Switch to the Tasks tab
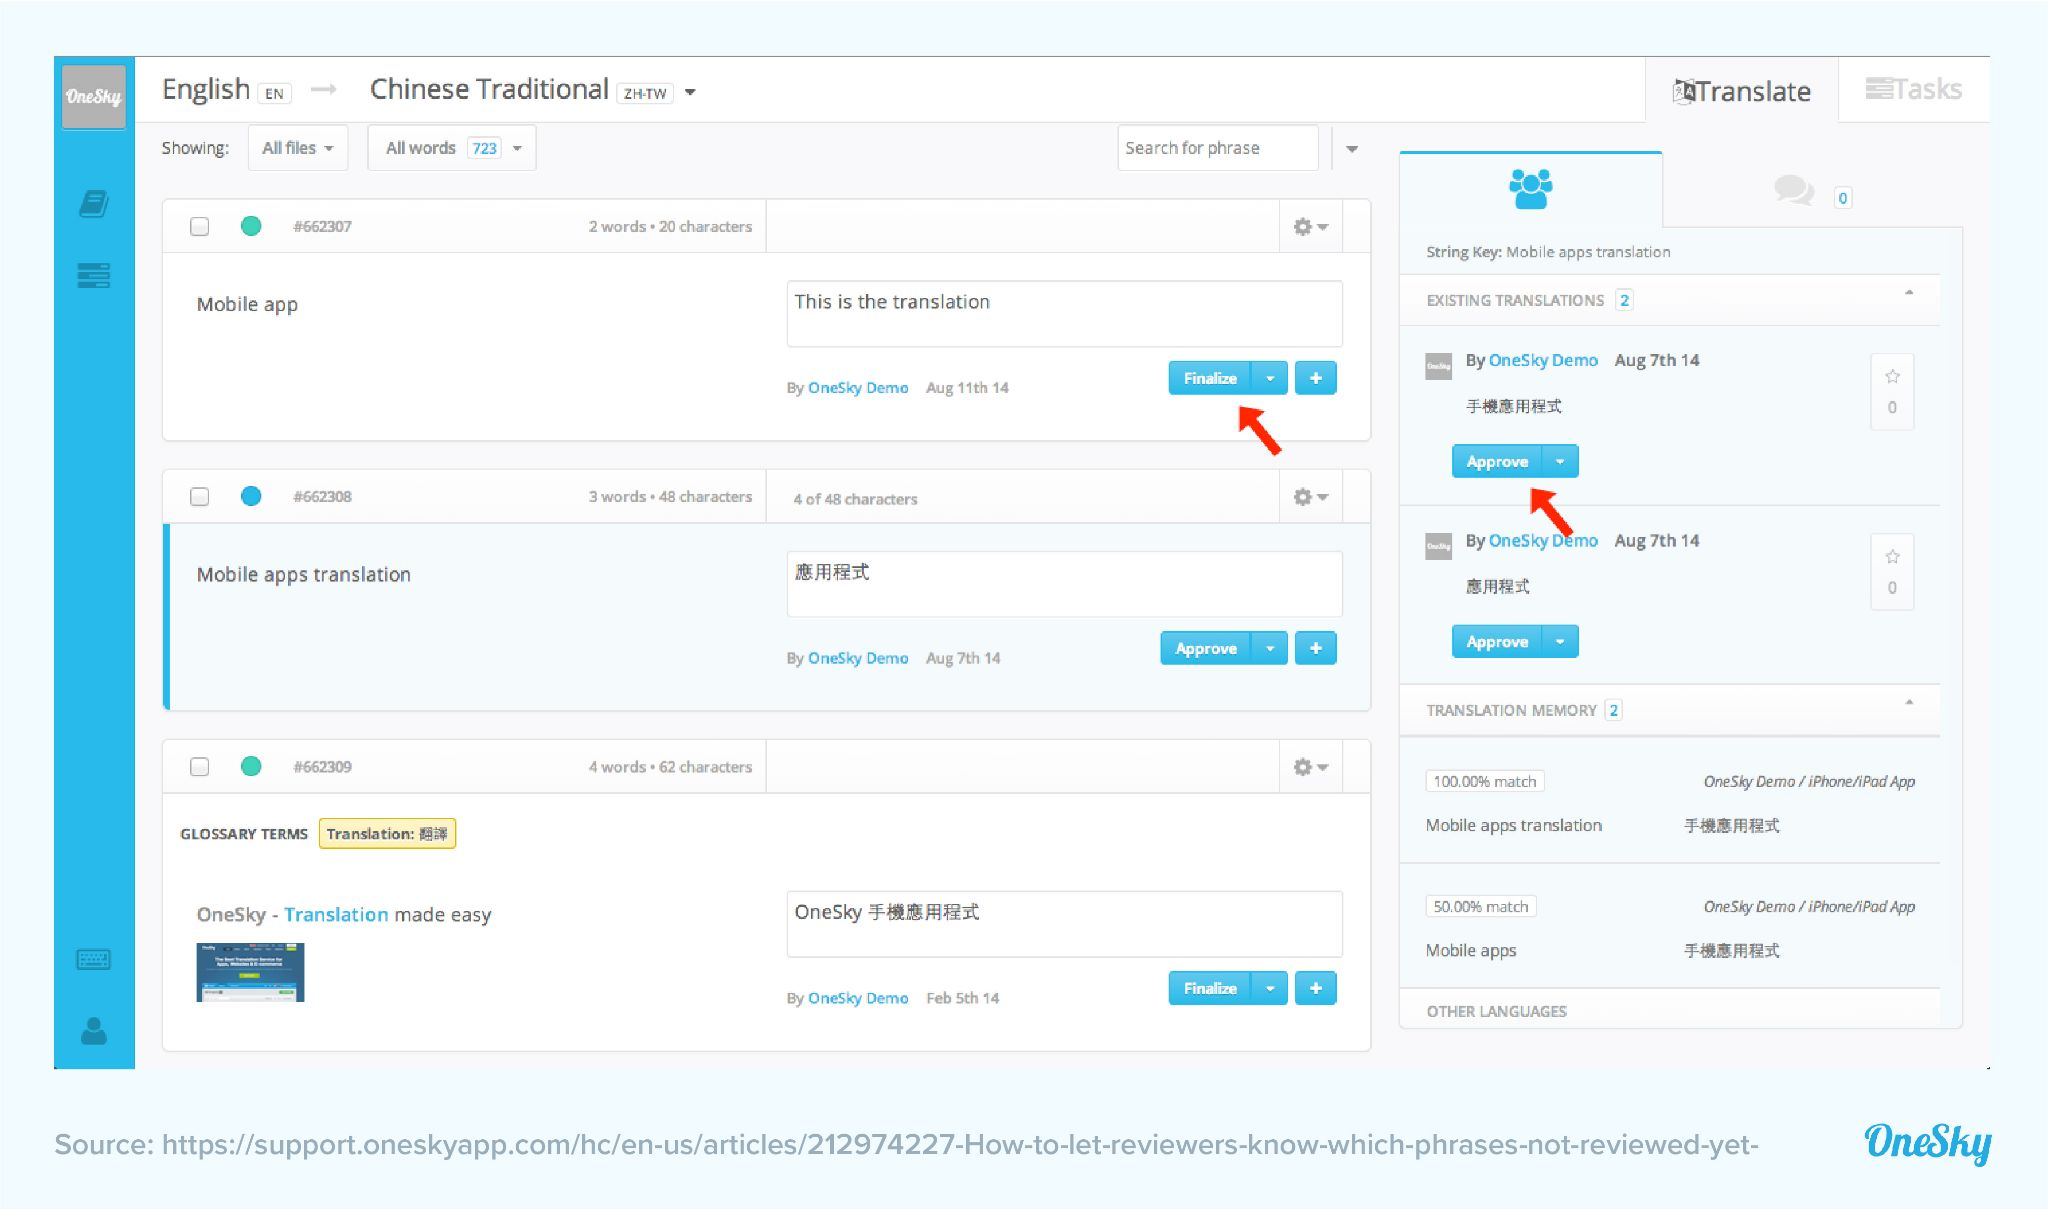Screen dimensions: 2048x1209 (1913, 89)
